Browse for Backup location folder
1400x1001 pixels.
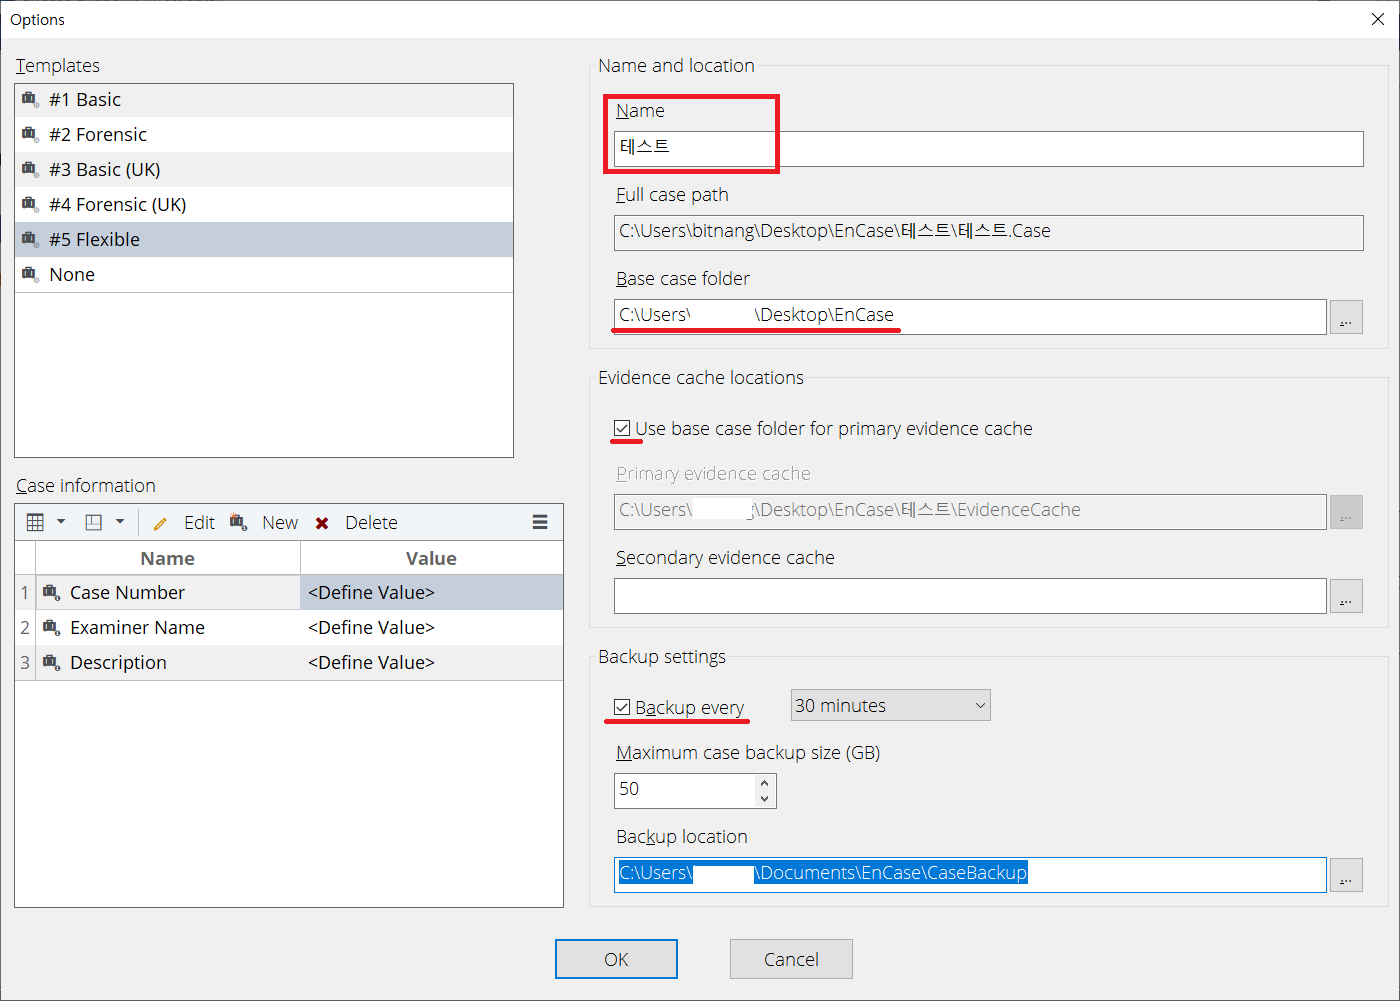point(1346,875)
